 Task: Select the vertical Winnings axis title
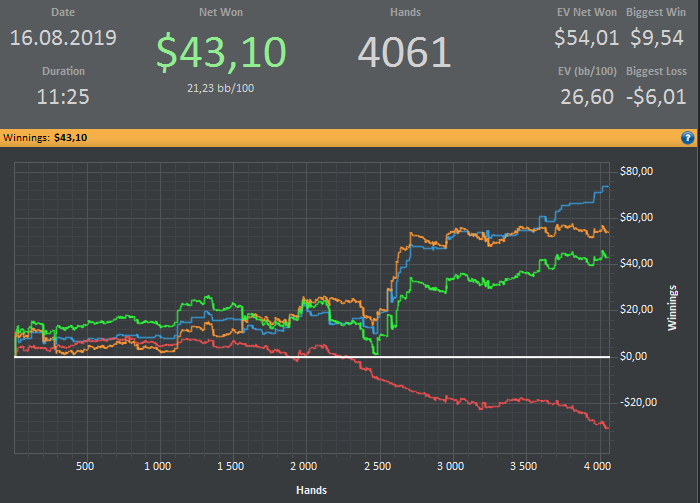(x=672, y=308)
